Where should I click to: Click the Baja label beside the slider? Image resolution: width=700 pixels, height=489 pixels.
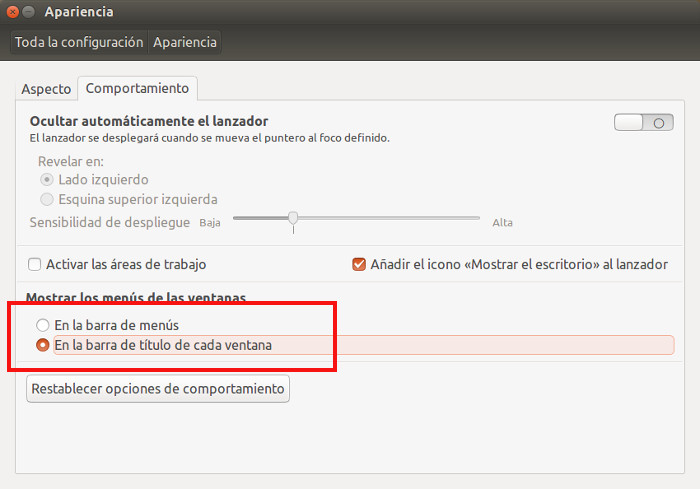coord(210,222)
